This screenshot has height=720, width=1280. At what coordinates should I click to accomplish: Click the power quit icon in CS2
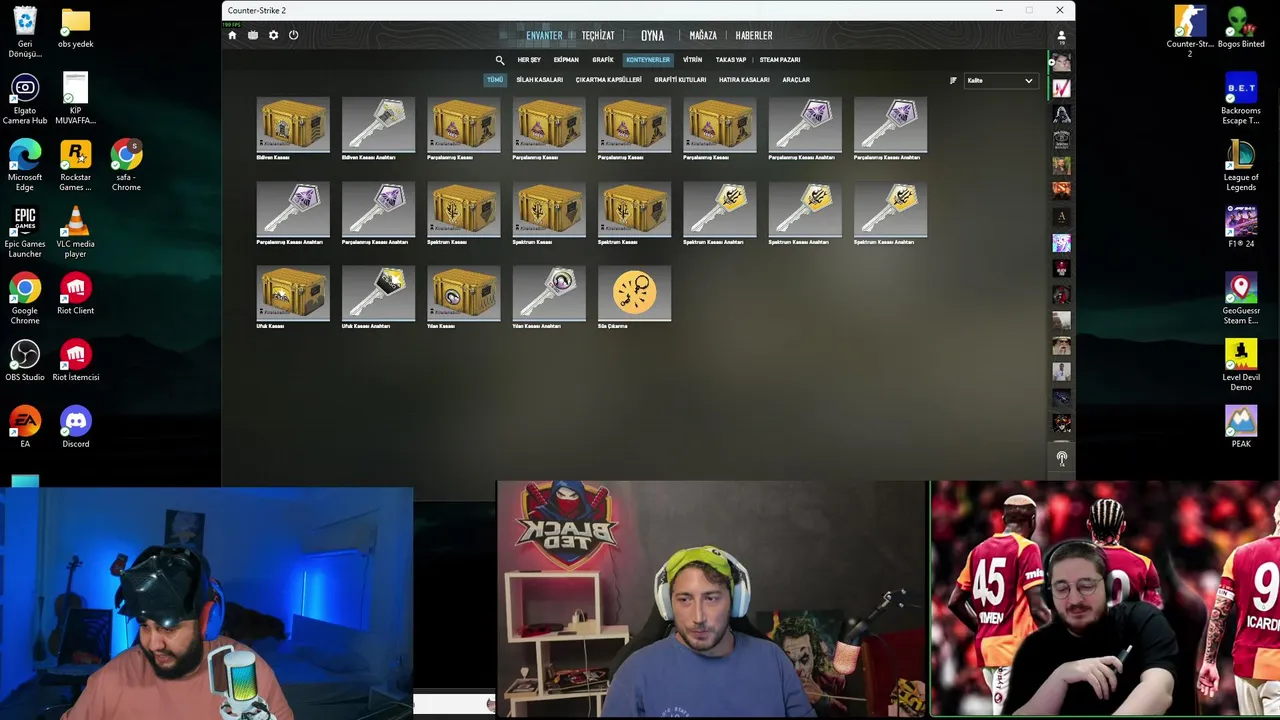click(x=293, y=35)
